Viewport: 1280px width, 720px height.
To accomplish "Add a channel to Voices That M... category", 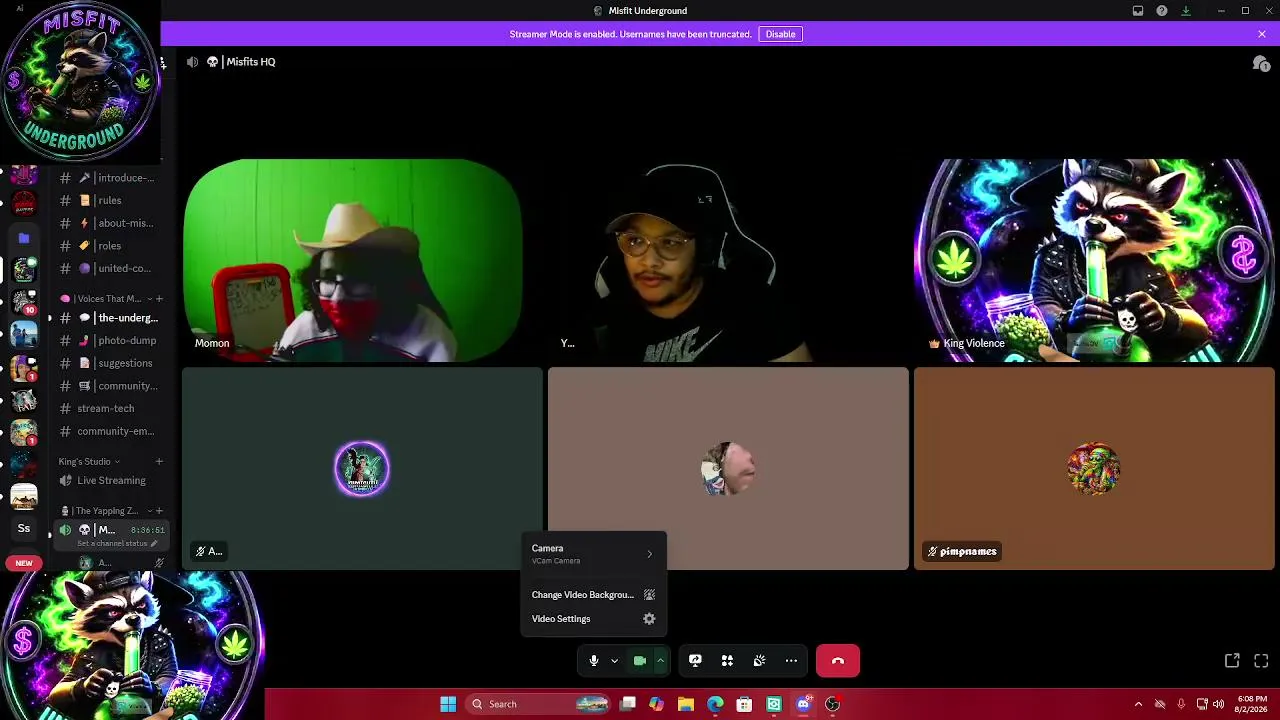I will (159, 299).
